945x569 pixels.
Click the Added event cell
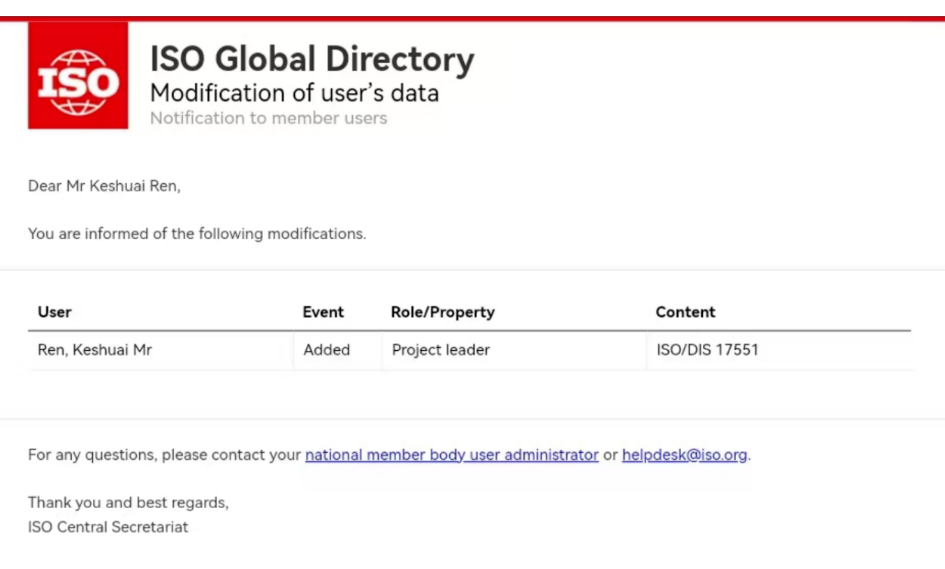click(x=327, y=350)
